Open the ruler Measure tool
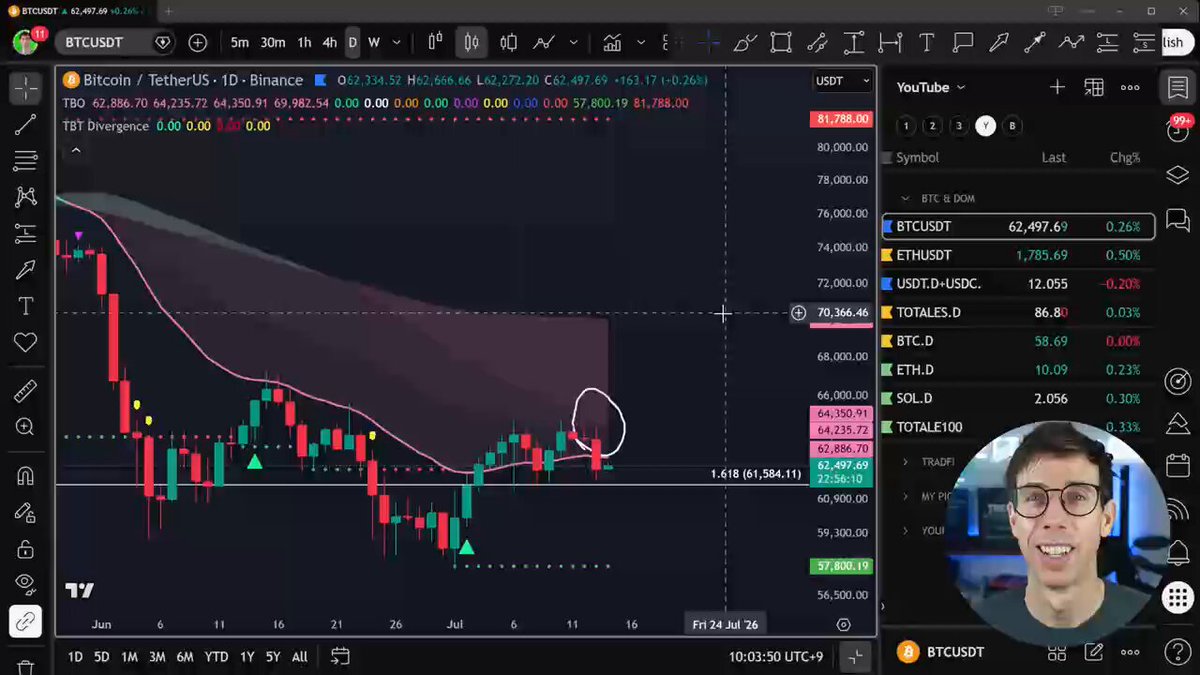This screenshot has width=1200, height=675. (25, 390)
